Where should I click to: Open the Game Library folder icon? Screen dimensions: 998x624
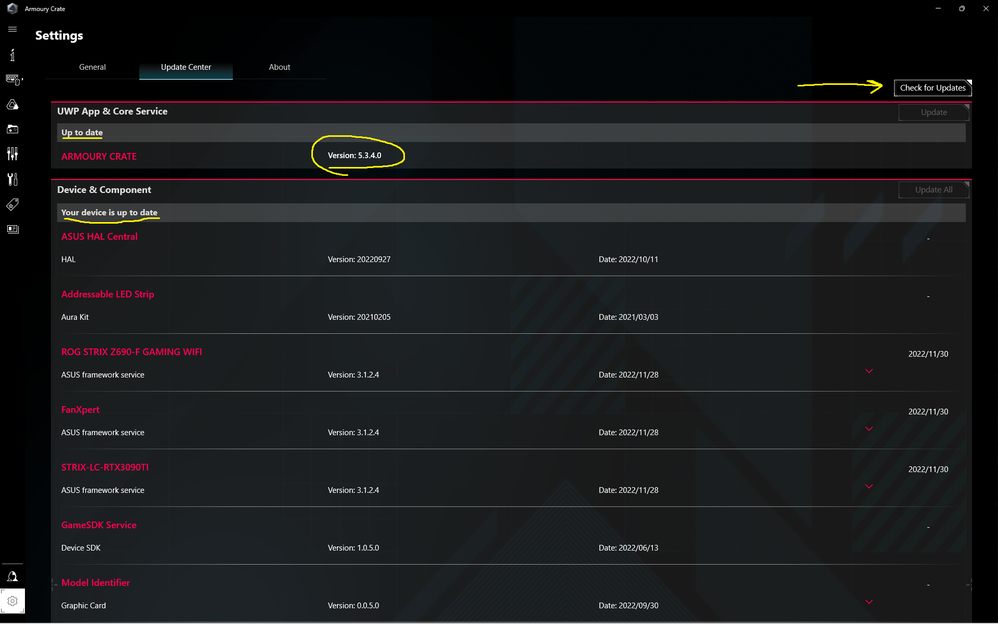click(x=12, y=129)
